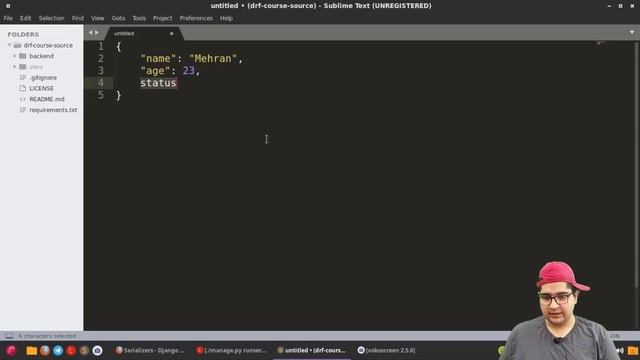Open the Preferences menu
This screenshot has width=640, height=360.
pyautogui.click(x=196, y=18)
